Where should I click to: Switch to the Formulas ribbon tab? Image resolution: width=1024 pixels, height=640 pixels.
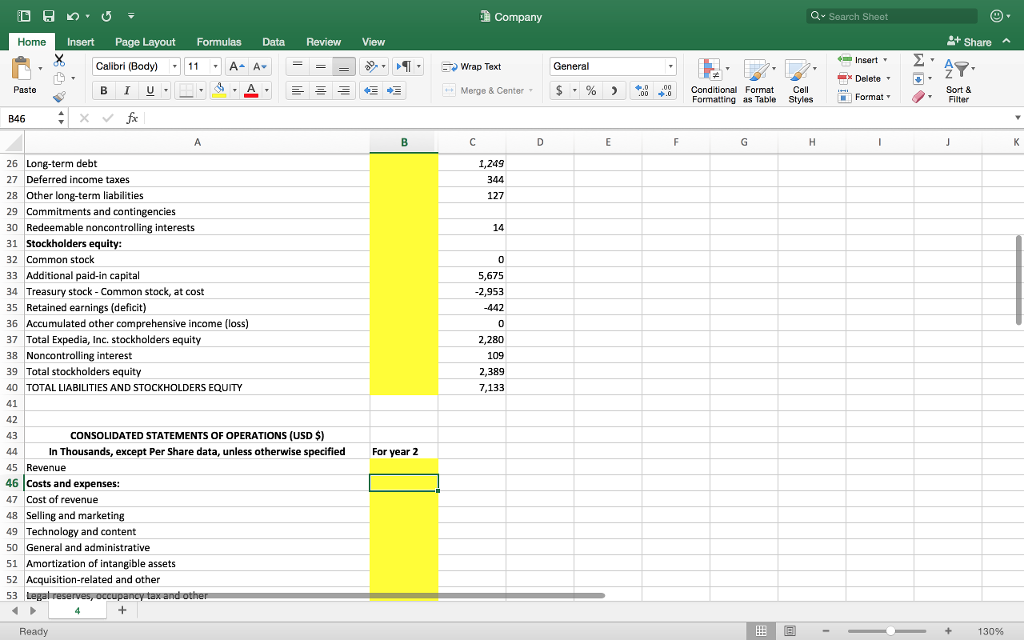tap(218, 42)
